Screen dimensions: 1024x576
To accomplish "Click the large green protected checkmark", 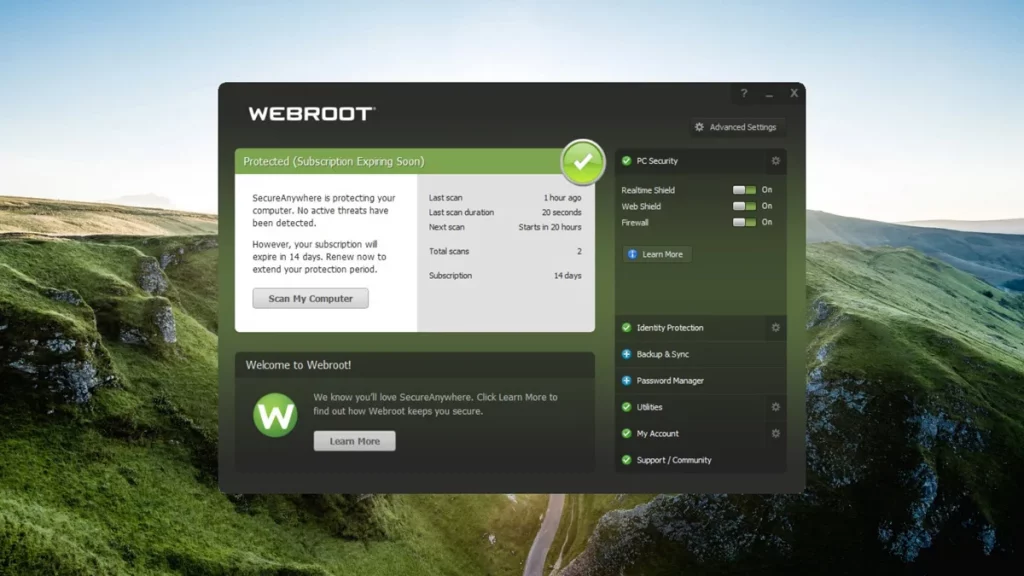I will click(x=582, y=163).
